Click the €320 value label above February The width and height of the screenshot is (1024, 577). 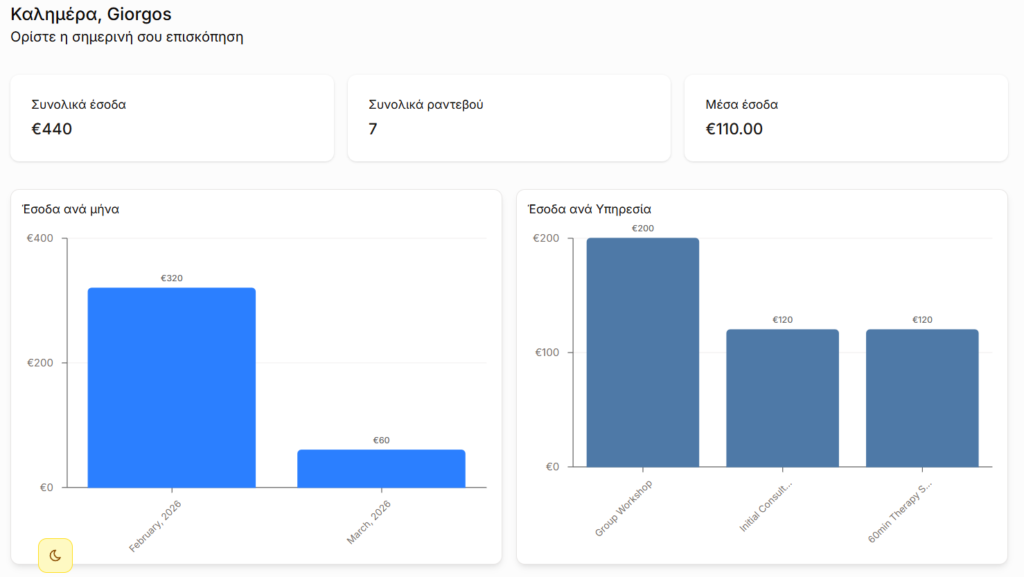pyautogui.click(x=171, y=278)
